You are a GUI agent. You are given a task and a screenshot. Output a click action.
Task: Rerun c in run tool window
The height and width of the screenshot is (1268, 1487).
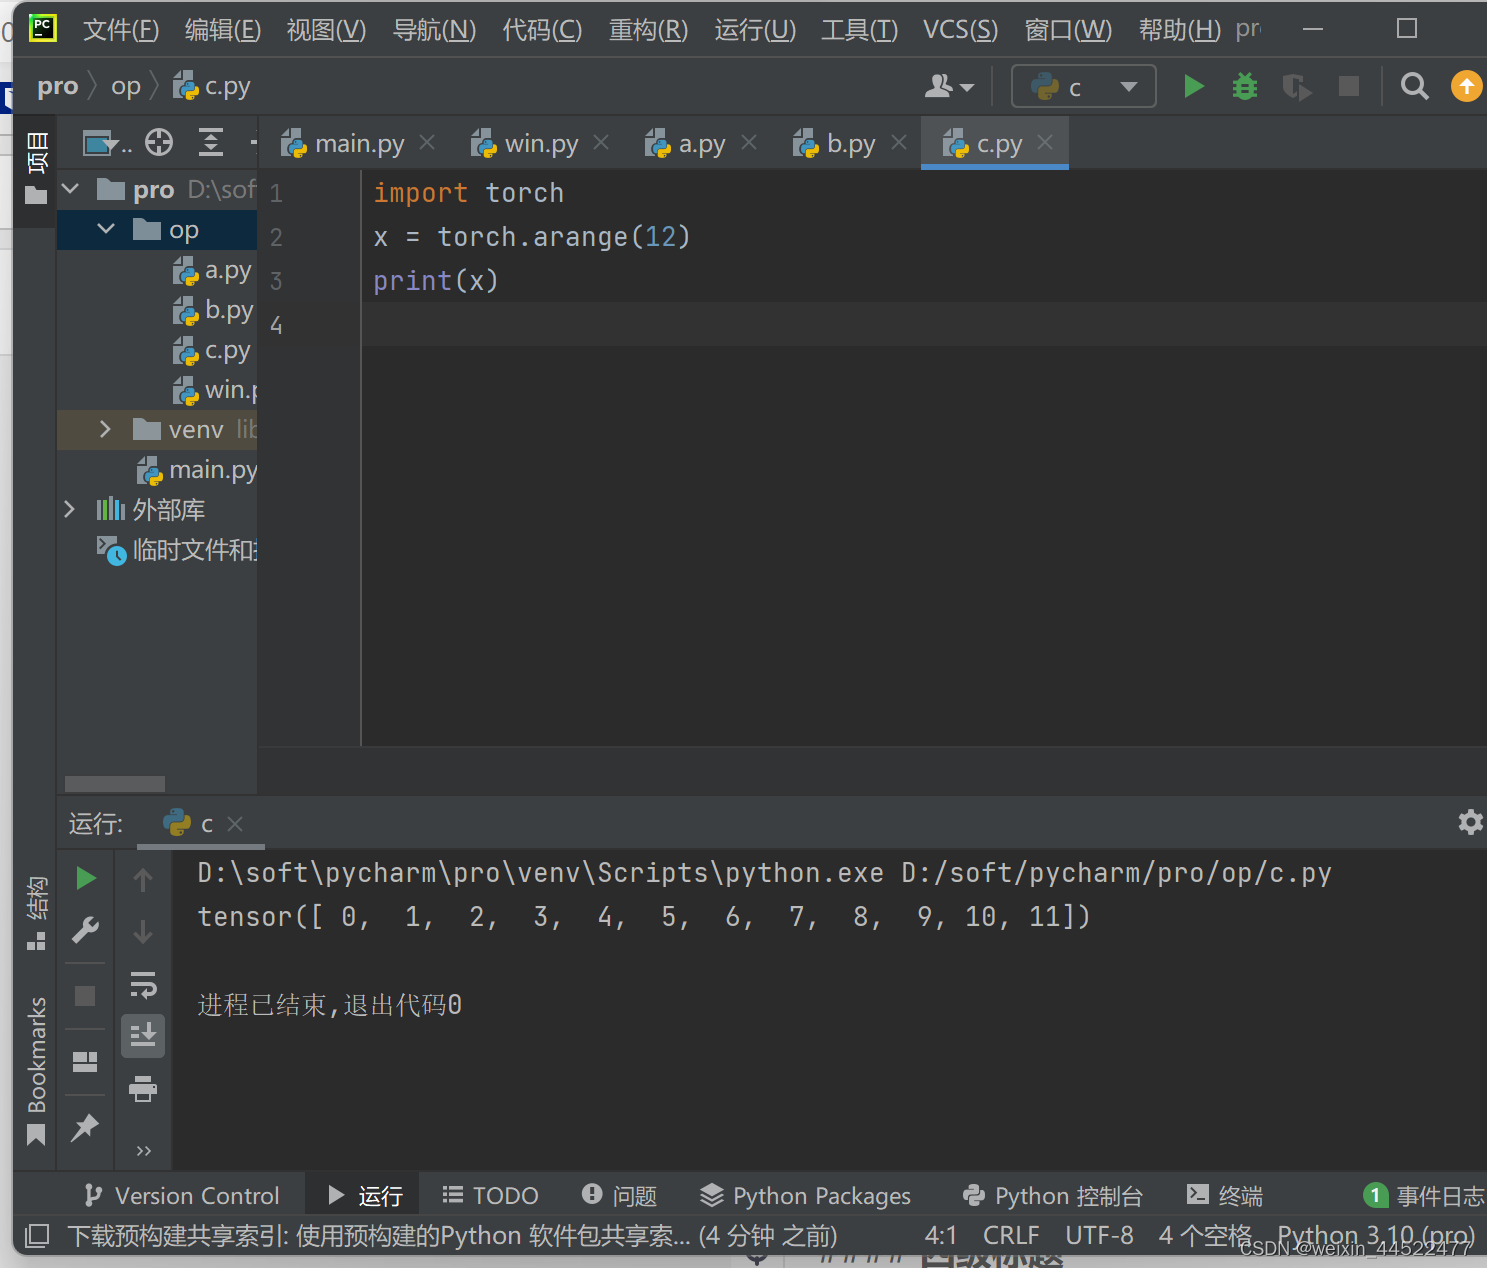pos(86,878)
